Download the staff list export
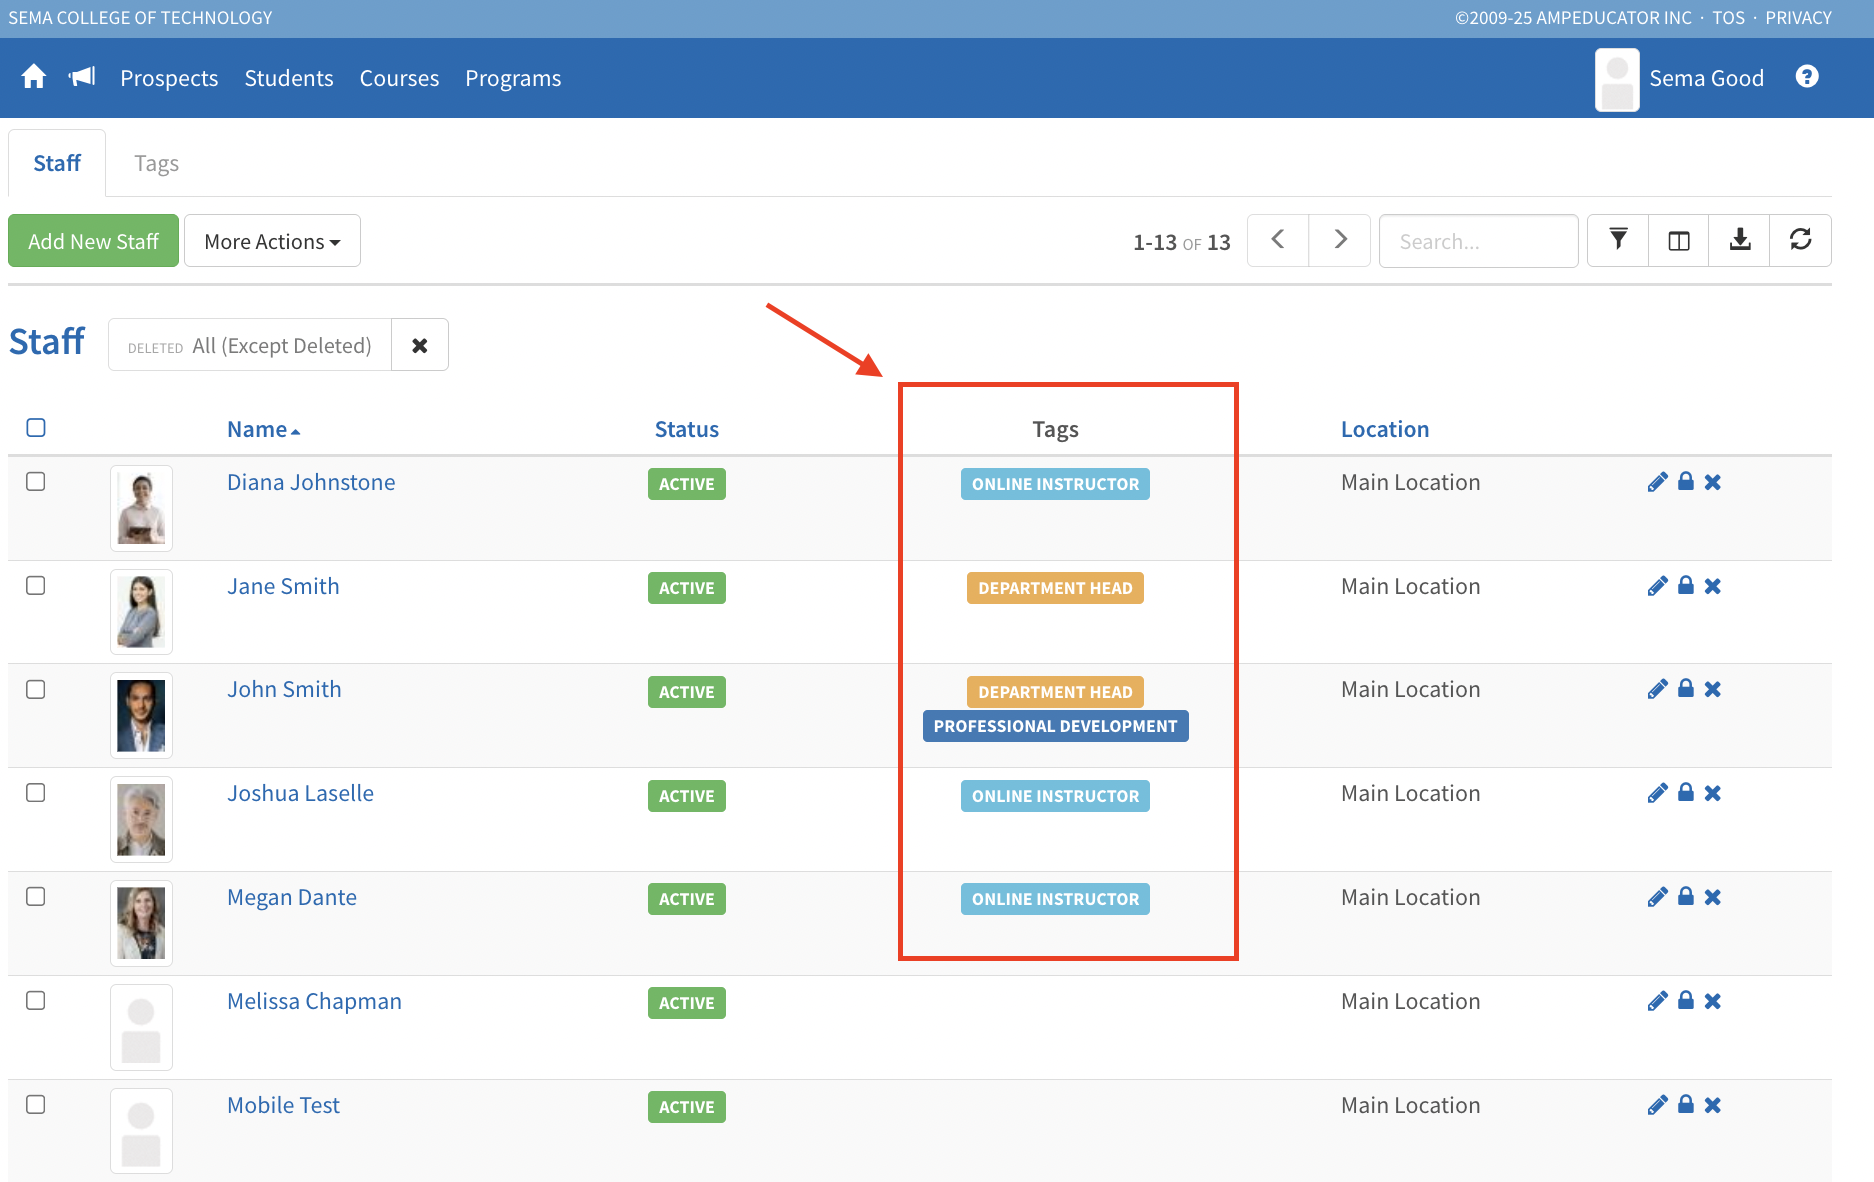The height and width of the screenshot is (1182, 1874). [1740, 240]
